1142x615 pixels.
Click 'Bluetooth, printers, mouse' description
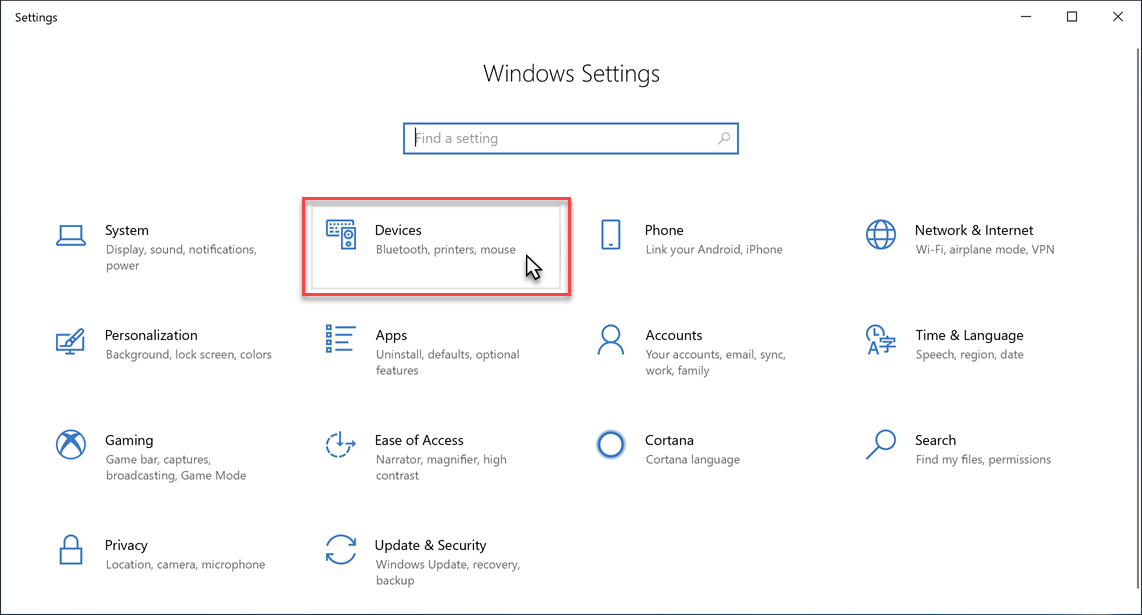coord(446,249)
